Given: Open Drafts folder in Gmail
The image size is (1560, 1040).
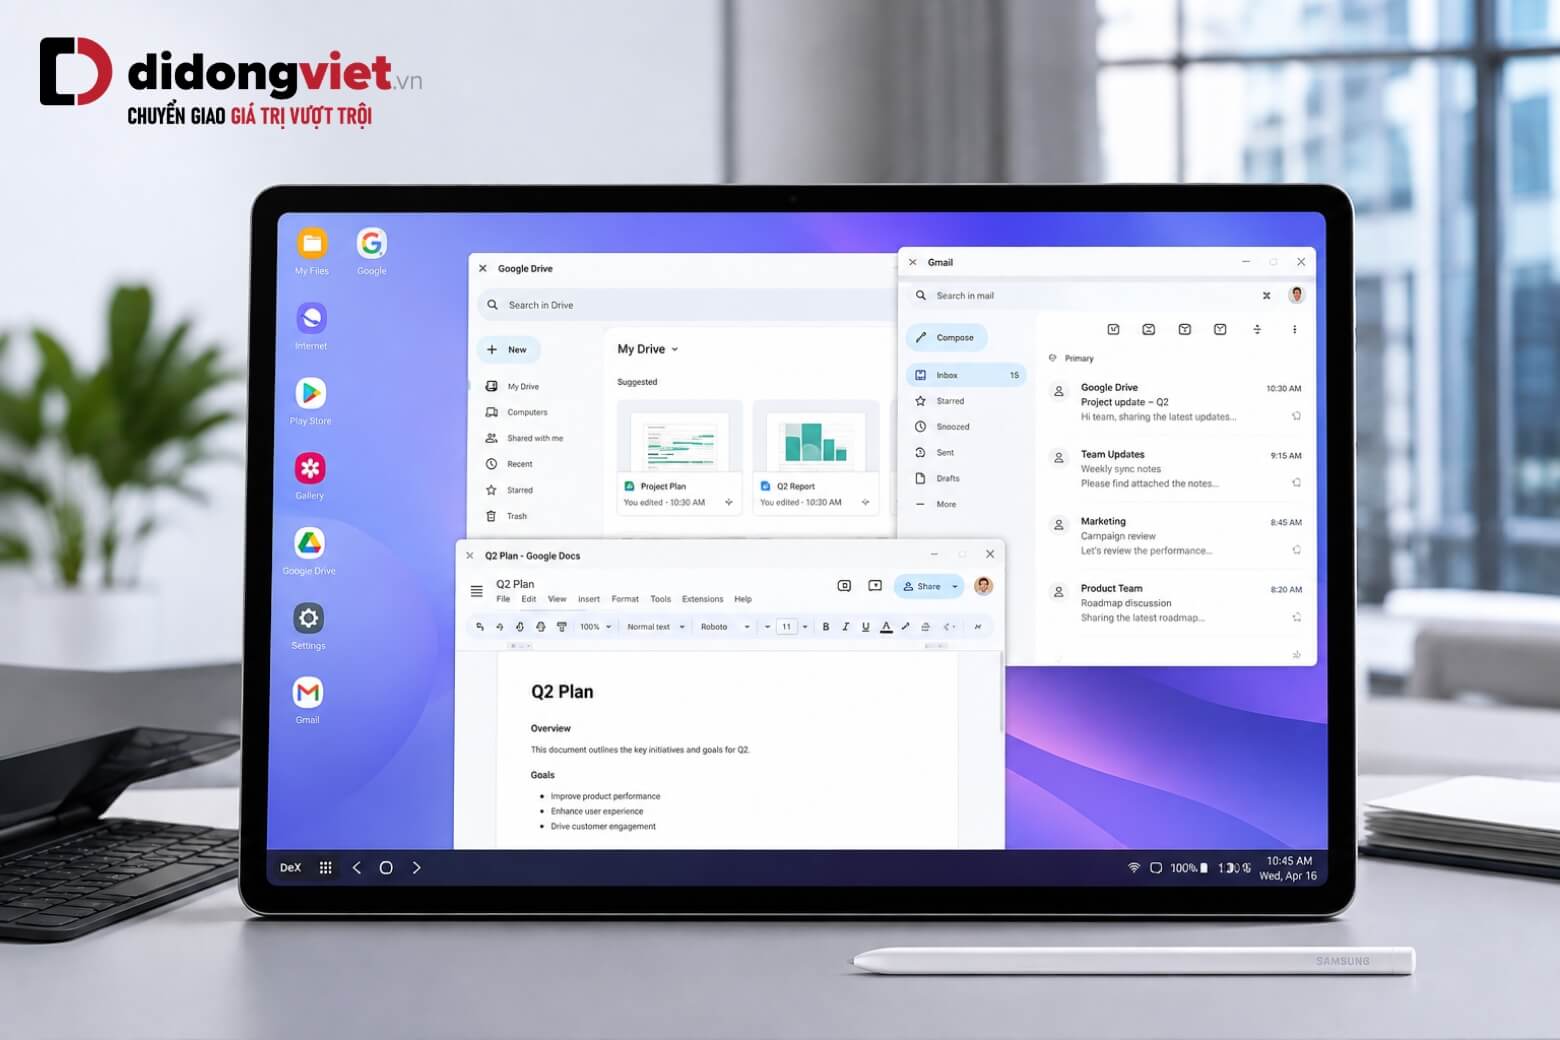Looking at the screenshot, I should [x=938, y=478].
